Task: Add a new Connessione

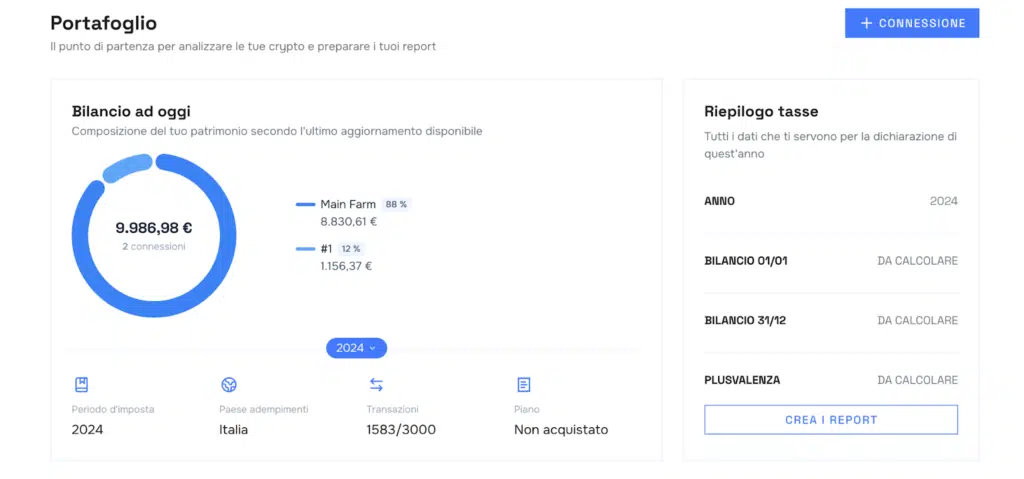Action: point(911,23)
